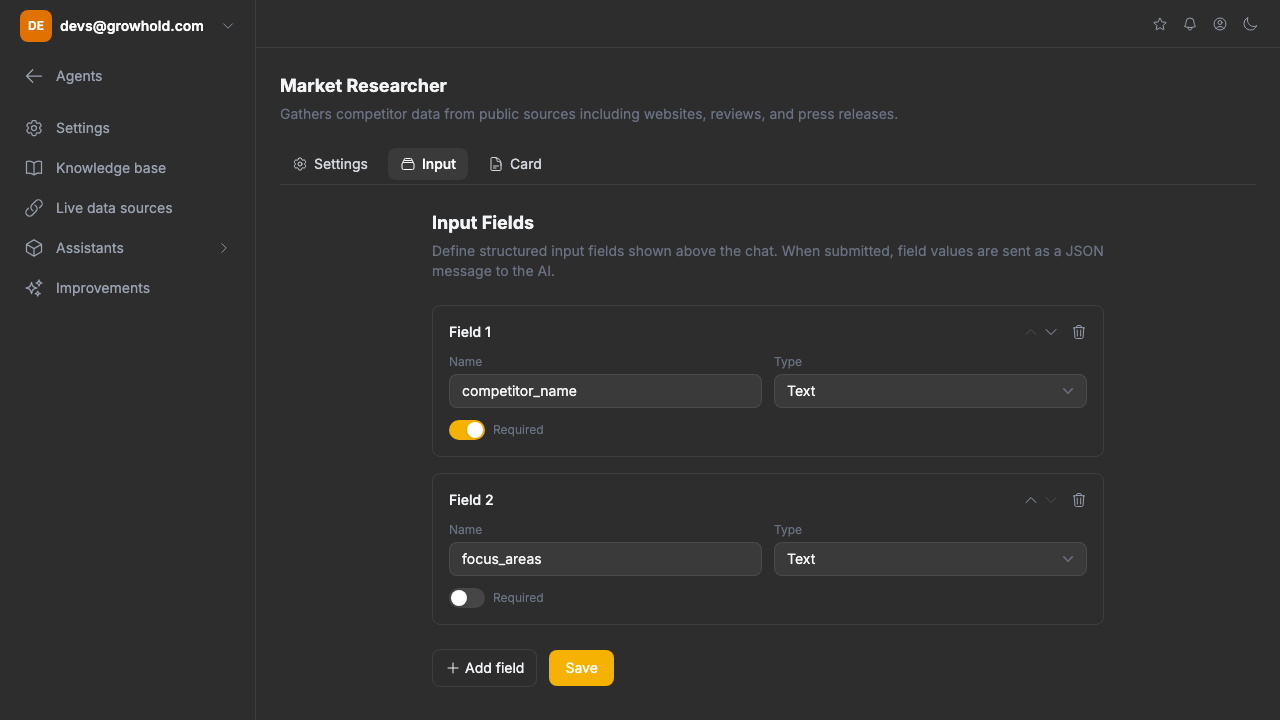The height and width of the screenshot is (720, 1280).
Task: Open the Settings gear in the sidebar
Action: [82, 127]
